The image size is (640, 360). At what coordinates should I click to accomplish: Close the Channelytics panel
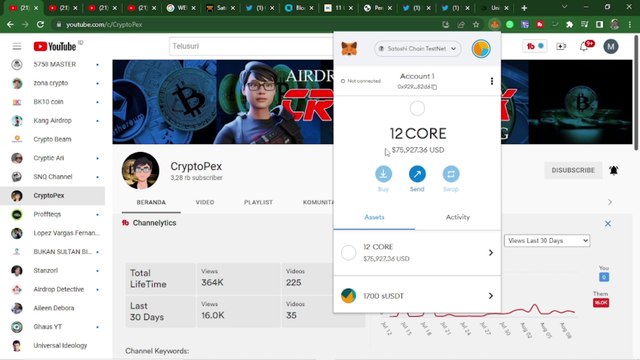[x=608, y=224]
